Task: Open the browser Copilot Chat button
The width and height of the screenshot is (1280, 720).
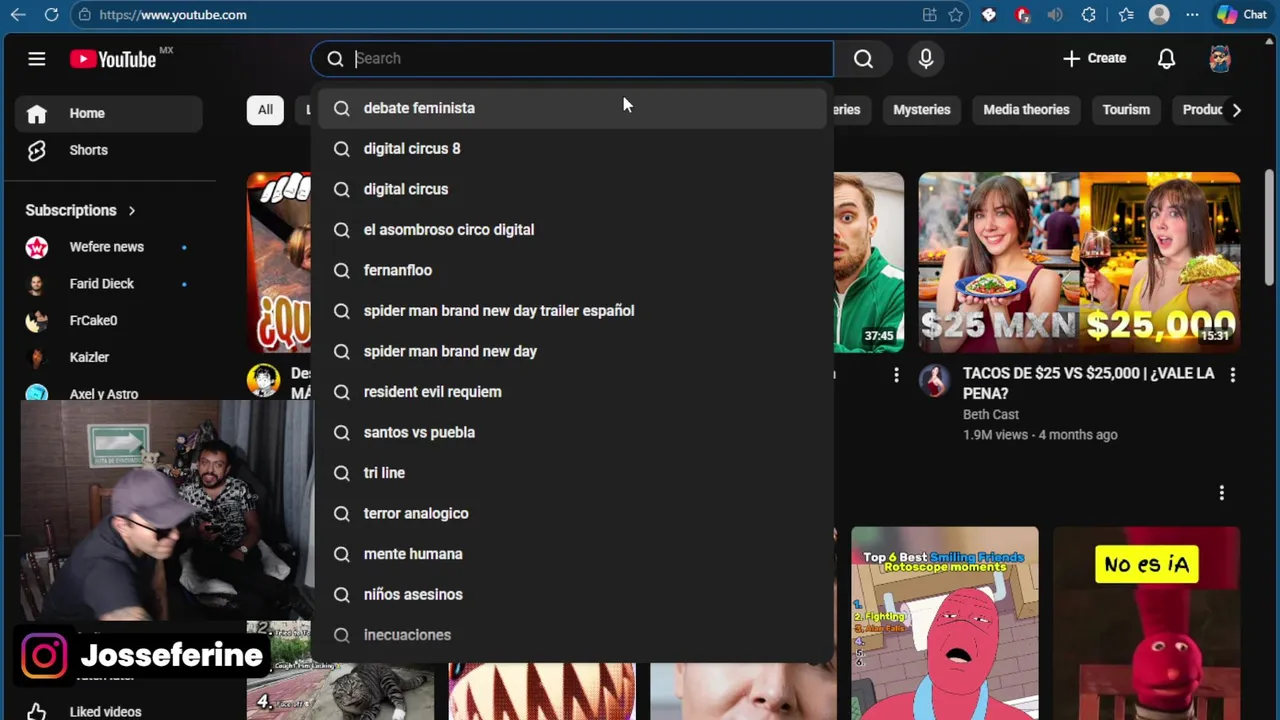Action: [x=1242, y=15]
